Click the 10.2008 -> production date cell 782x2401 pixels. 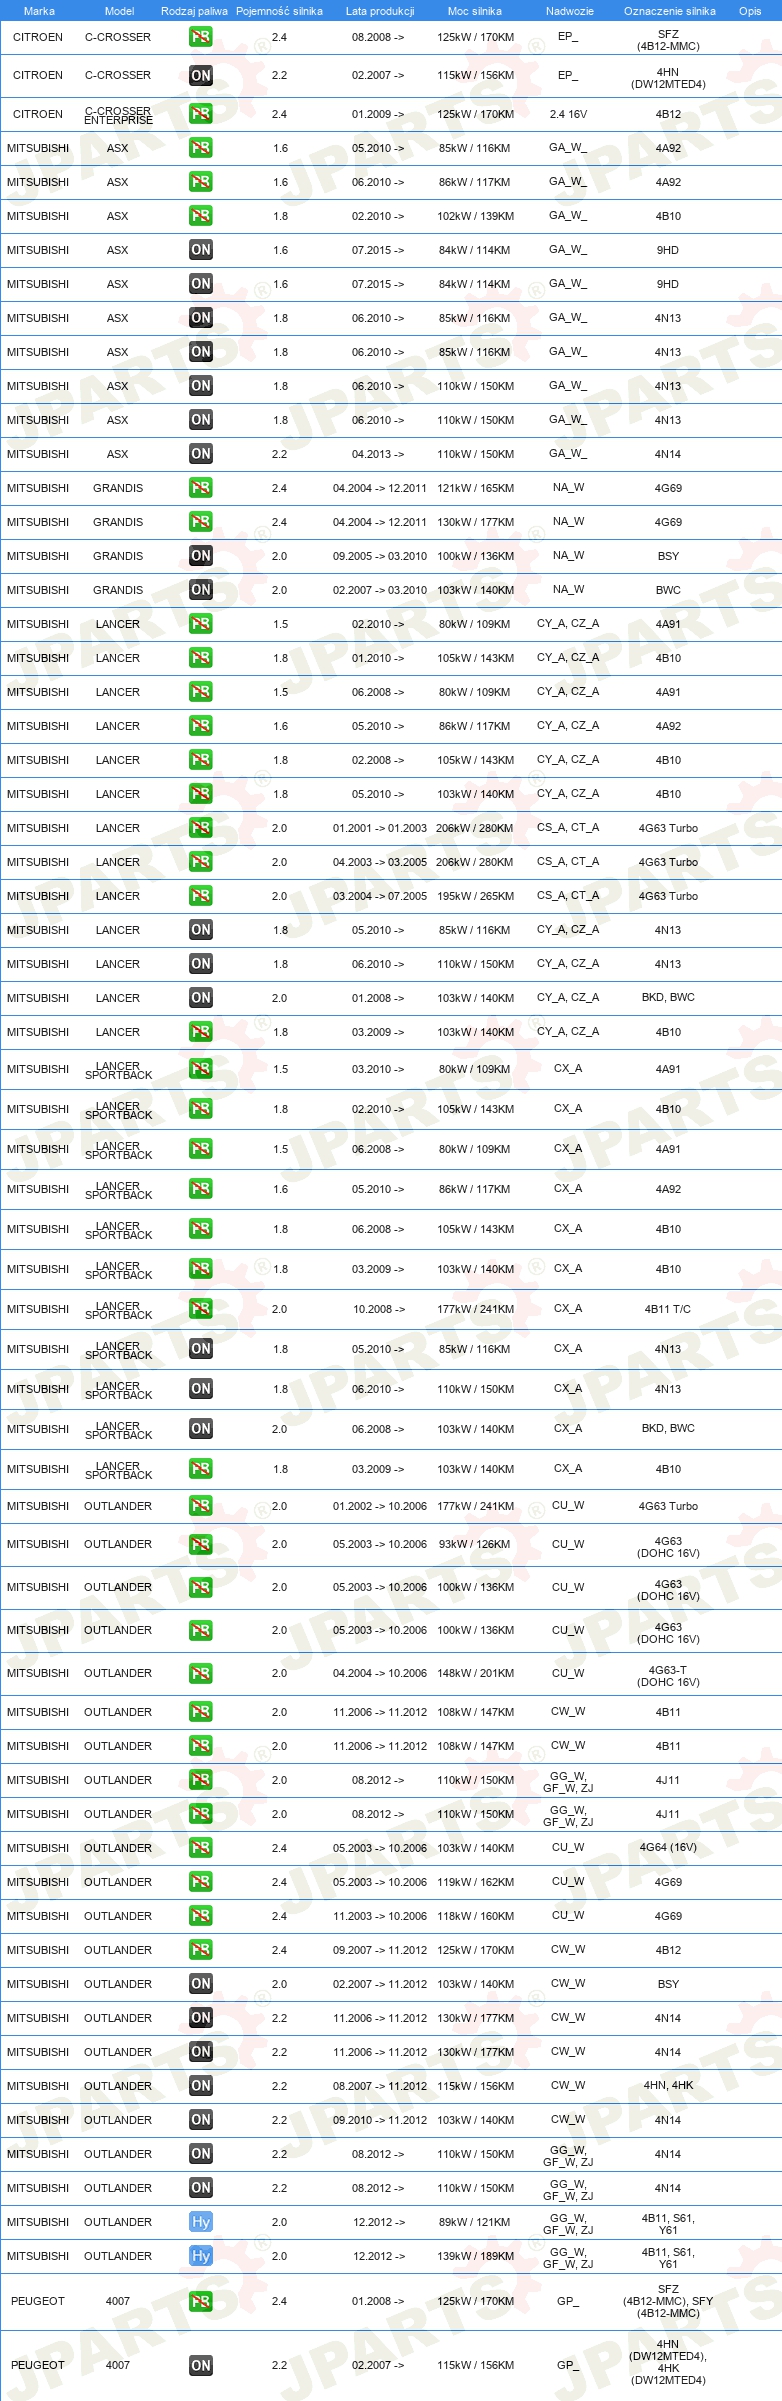pos(378,1309)
